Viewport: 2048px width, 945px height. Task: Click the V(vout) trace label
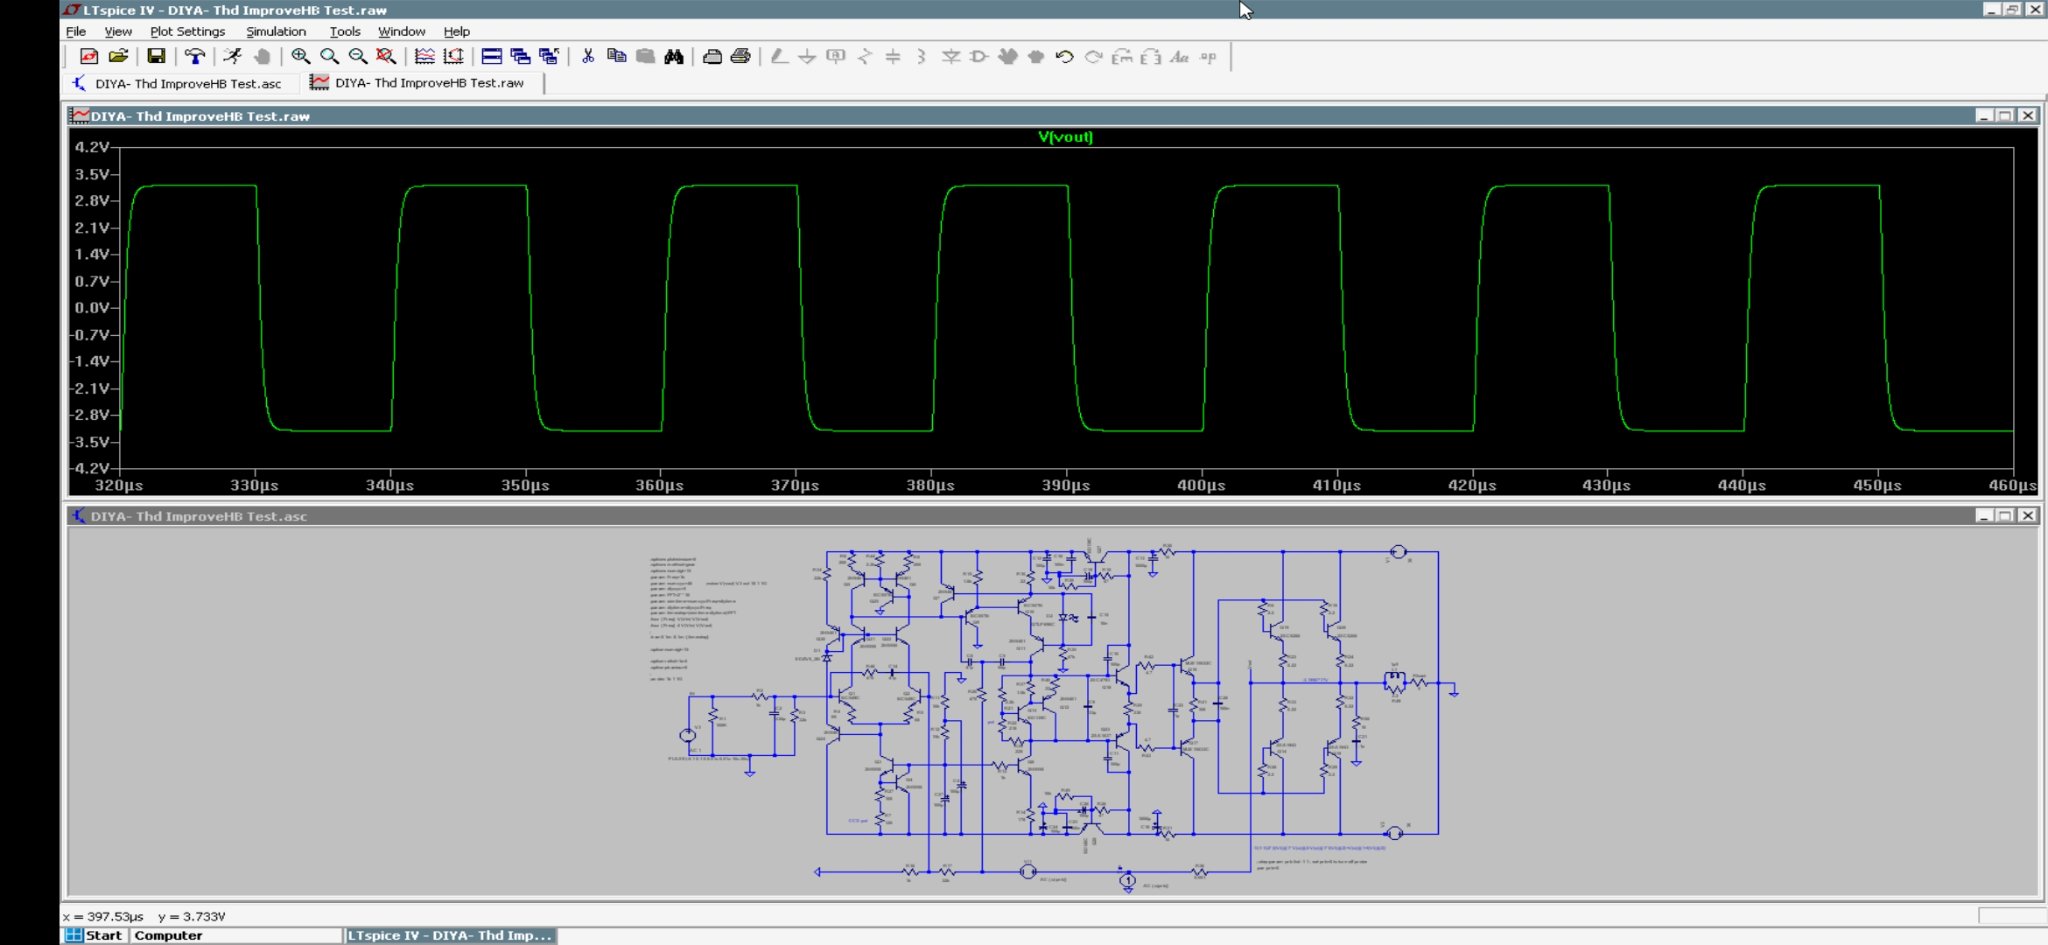(x=1065, y=137)
